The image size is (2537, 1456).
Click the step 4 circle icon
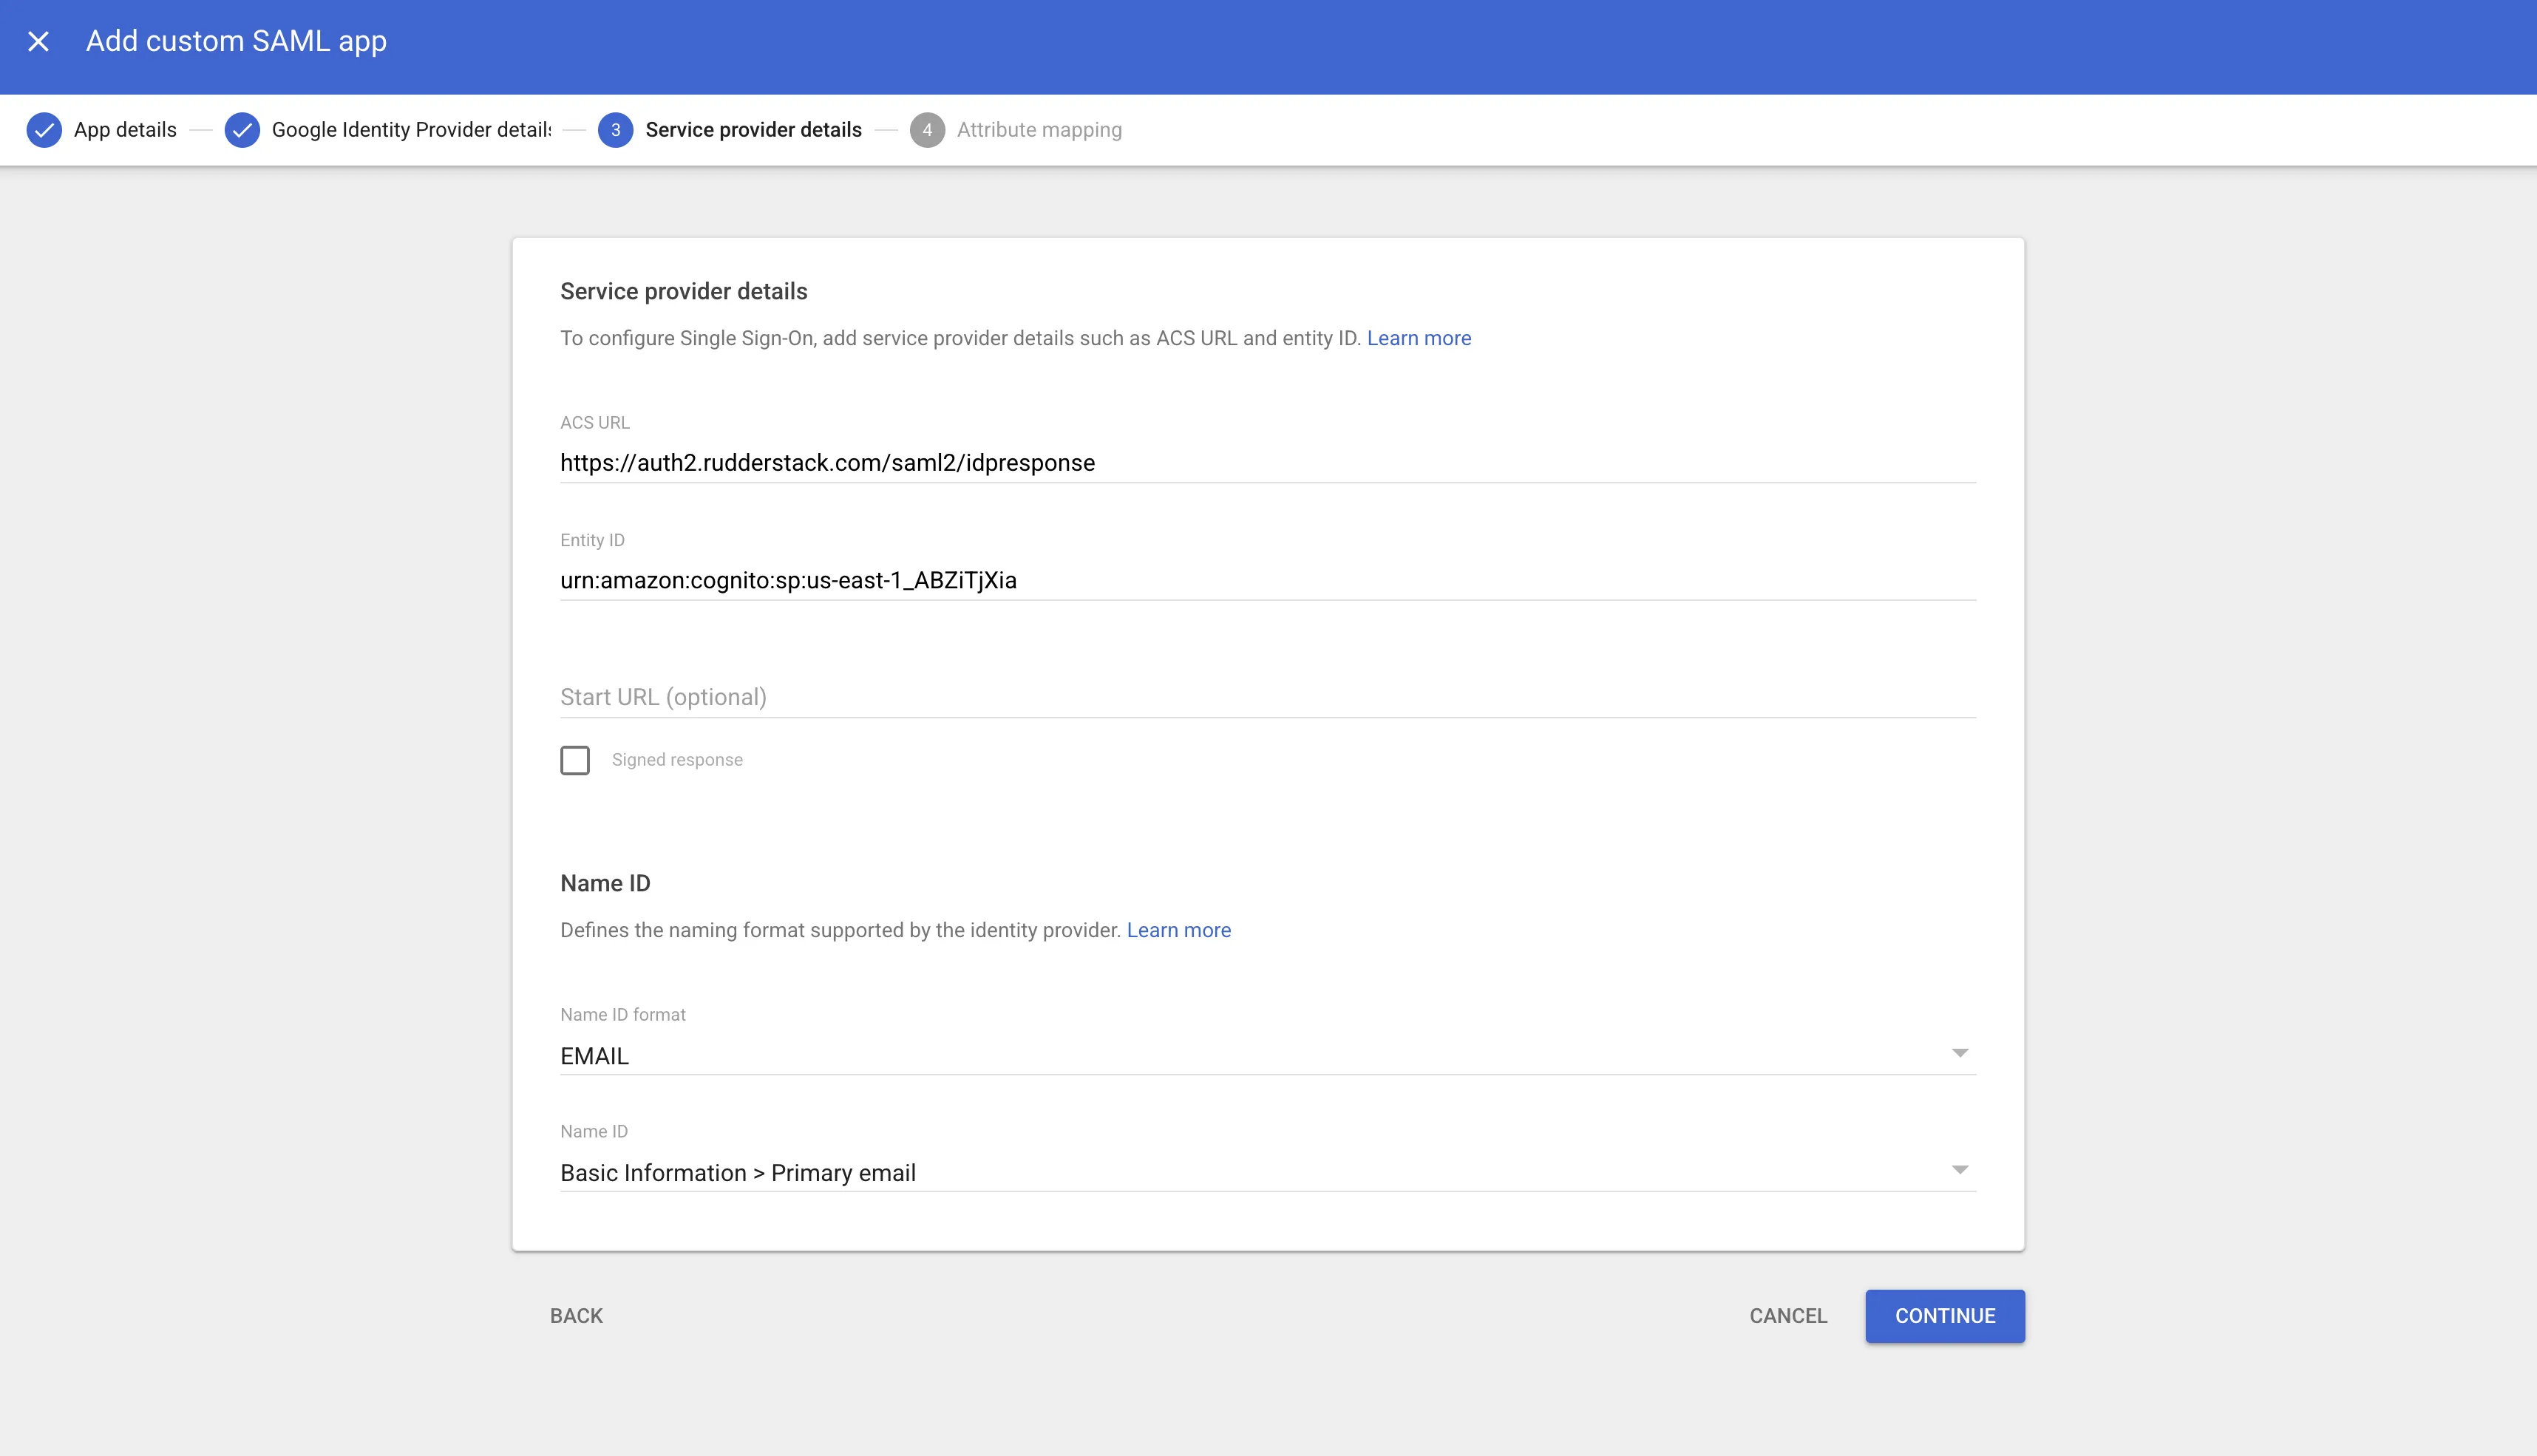point(927,130)
